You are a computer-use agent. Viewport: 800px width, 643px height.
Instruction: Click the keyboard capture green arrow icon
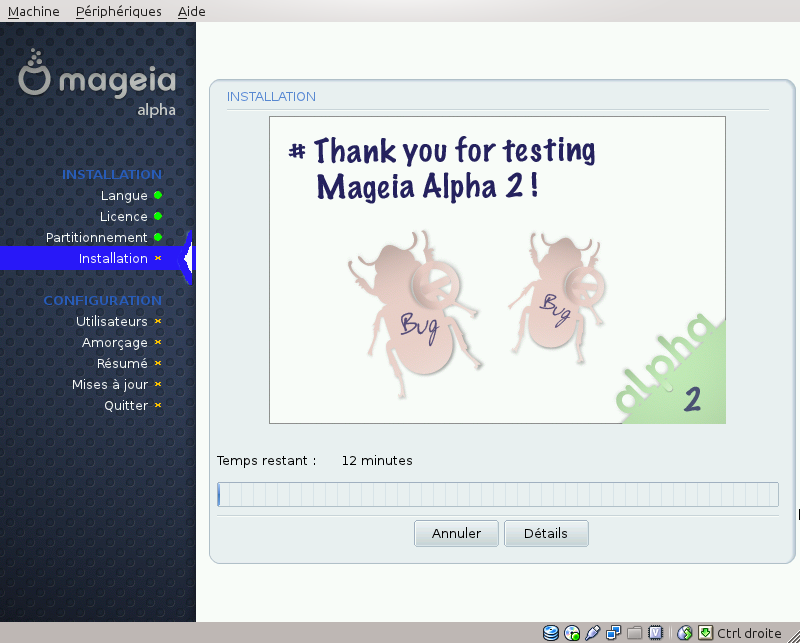(705, 633)
